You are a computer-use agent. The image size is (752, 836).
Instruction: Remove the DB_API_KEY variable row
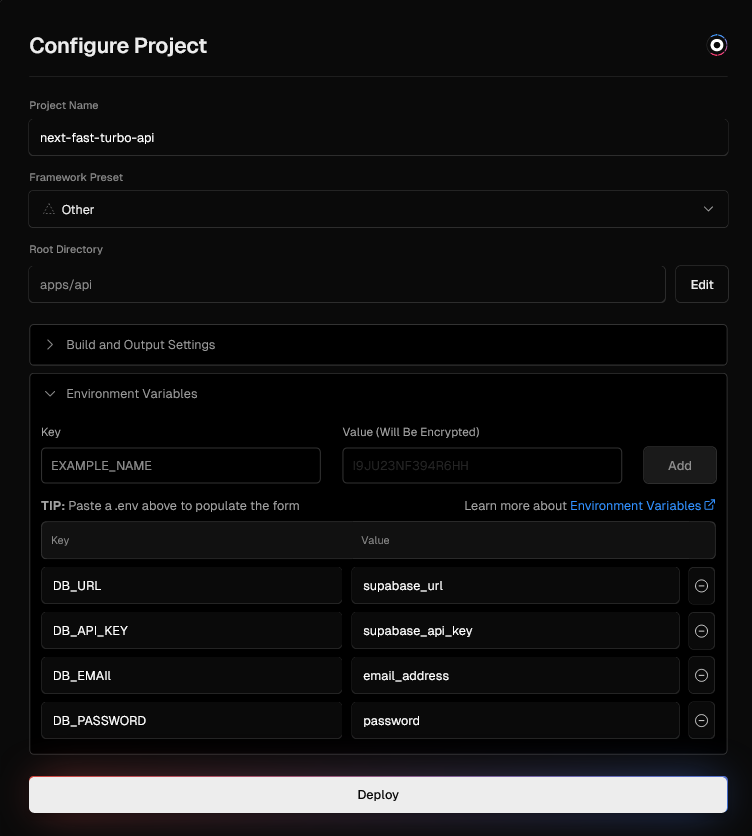point(701,631)
